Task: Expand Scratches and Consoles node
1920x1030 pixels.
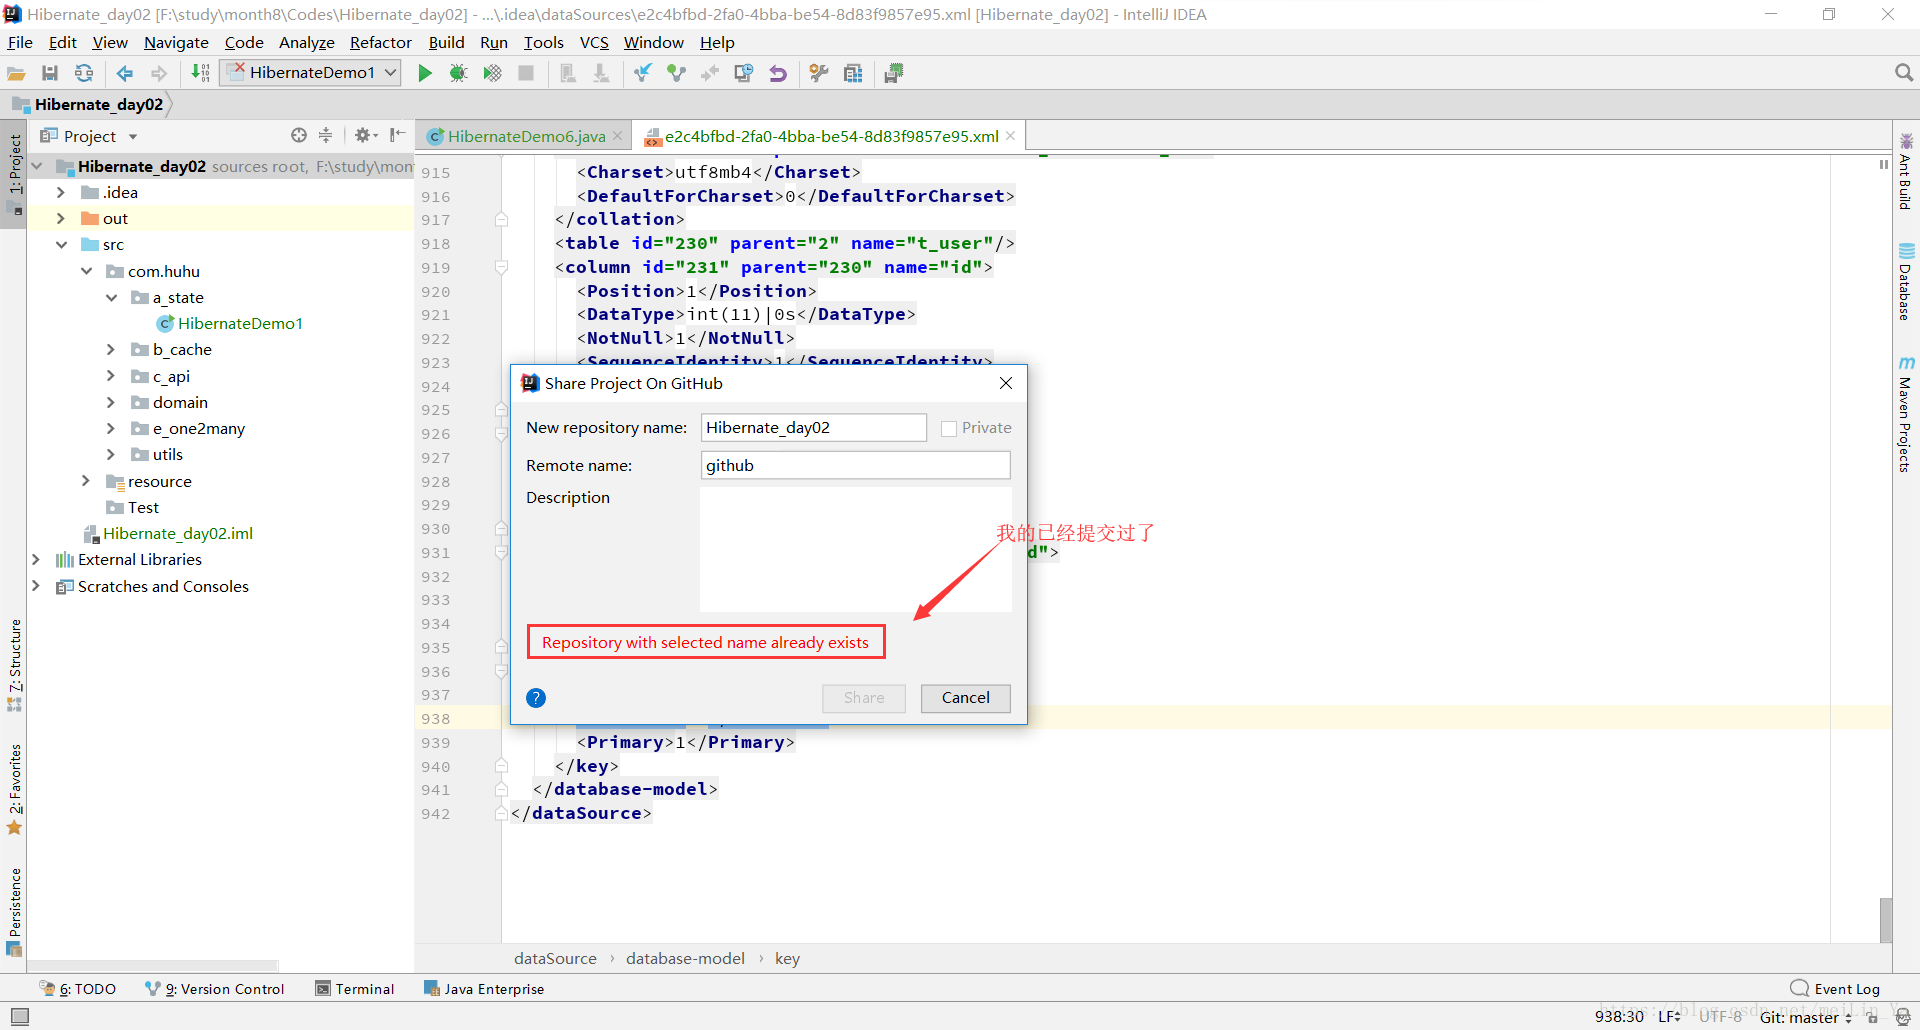Action: pyautogui.click(x=36, y=586)
